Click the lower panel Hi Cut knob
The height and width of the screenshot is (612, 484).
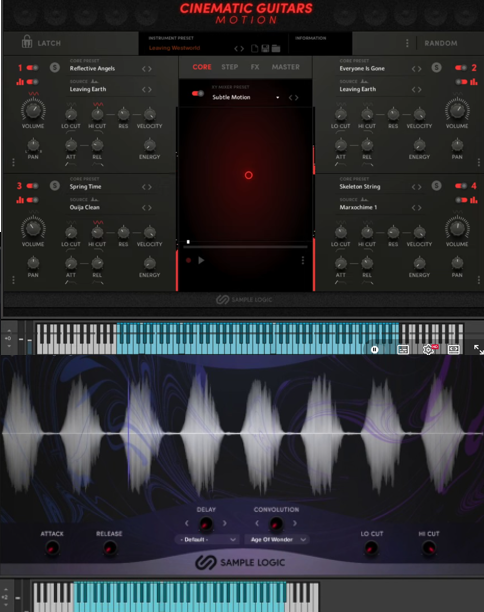click(429, 548)
